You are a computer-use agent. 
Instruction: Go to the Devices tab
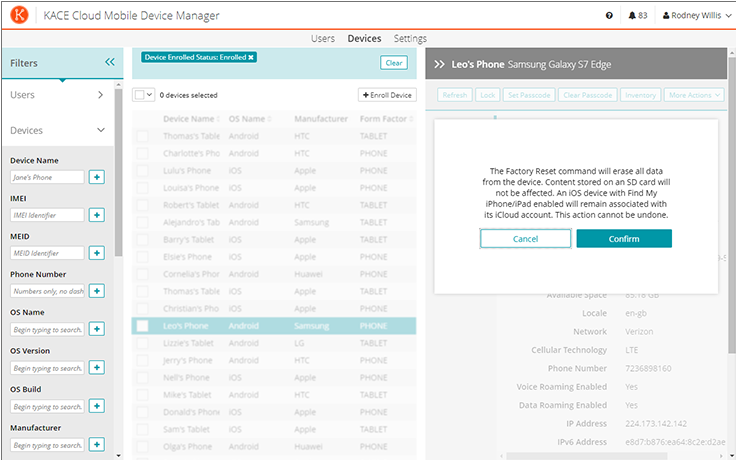tap(364, 38)
